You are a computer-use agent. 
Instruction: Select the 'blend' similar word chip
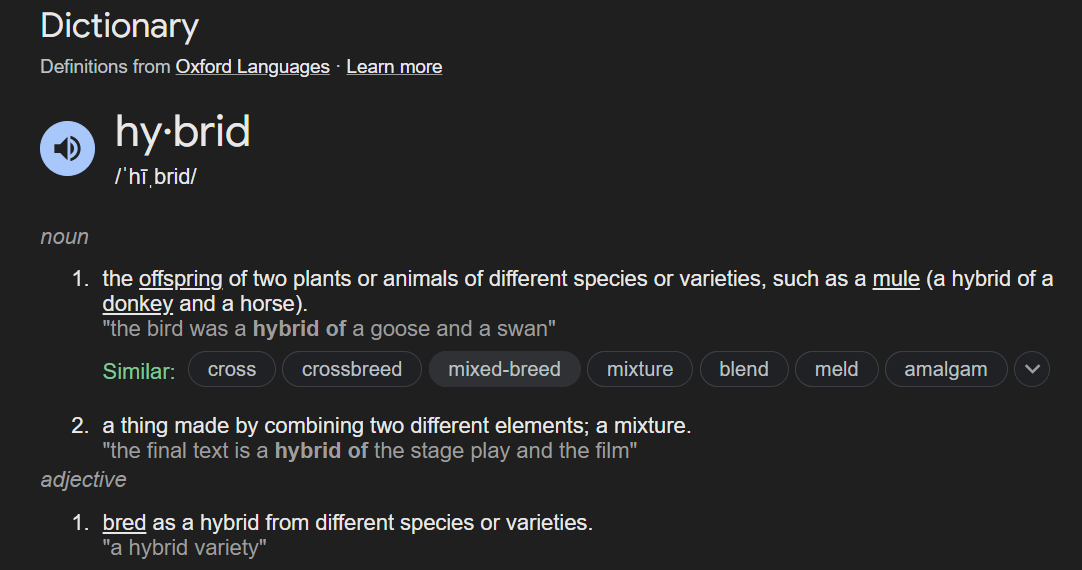744,369
